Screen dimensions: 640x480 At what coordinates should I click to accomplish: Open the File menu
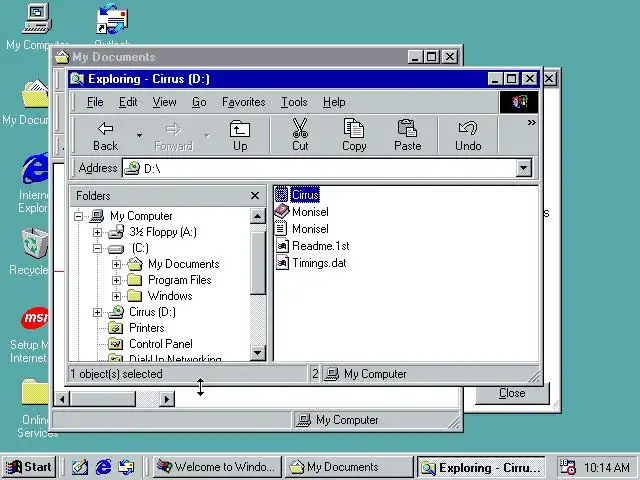[x=95, y=102]
